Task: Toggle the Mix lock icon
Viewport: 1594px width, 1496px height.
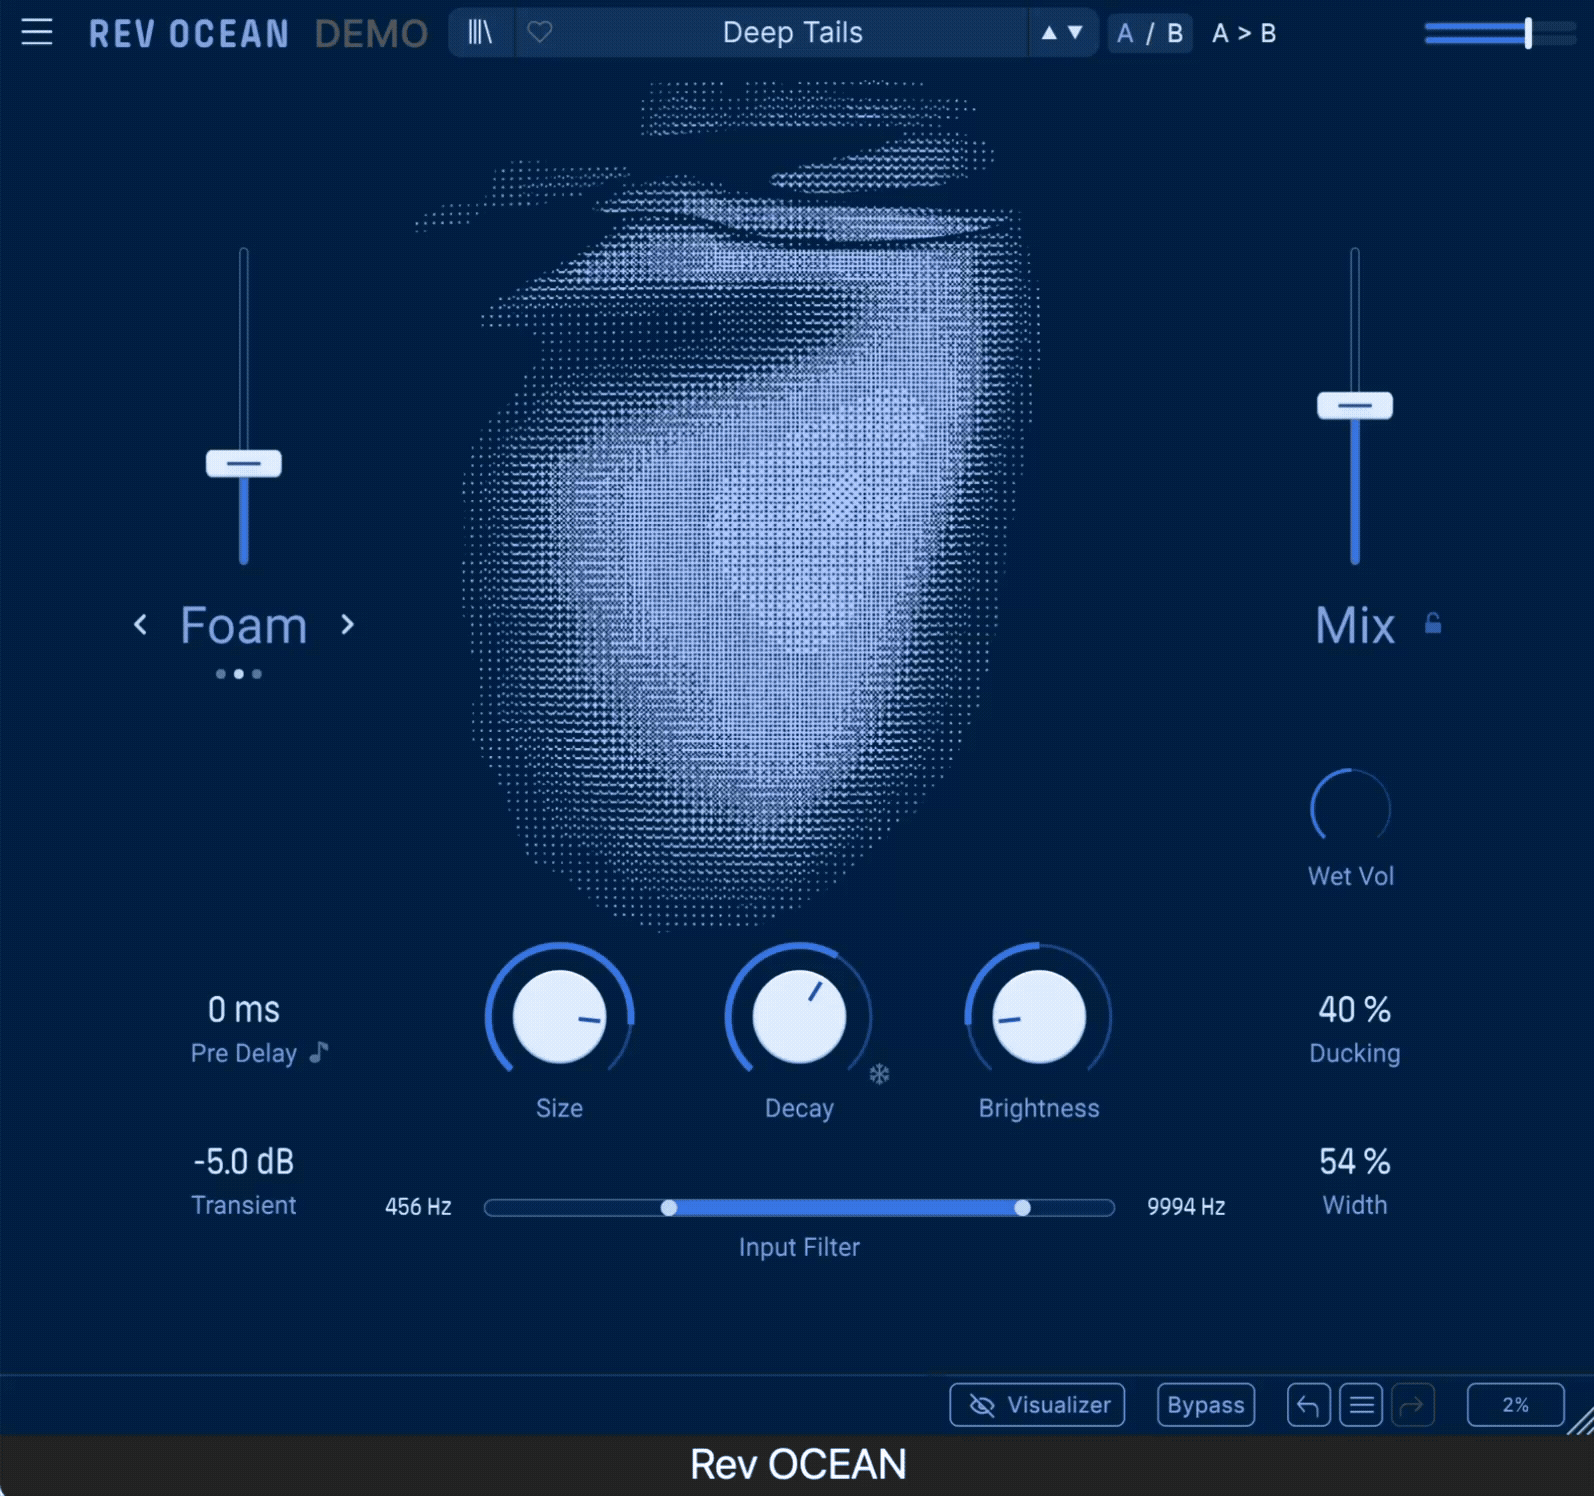Action: (1433, 624)
